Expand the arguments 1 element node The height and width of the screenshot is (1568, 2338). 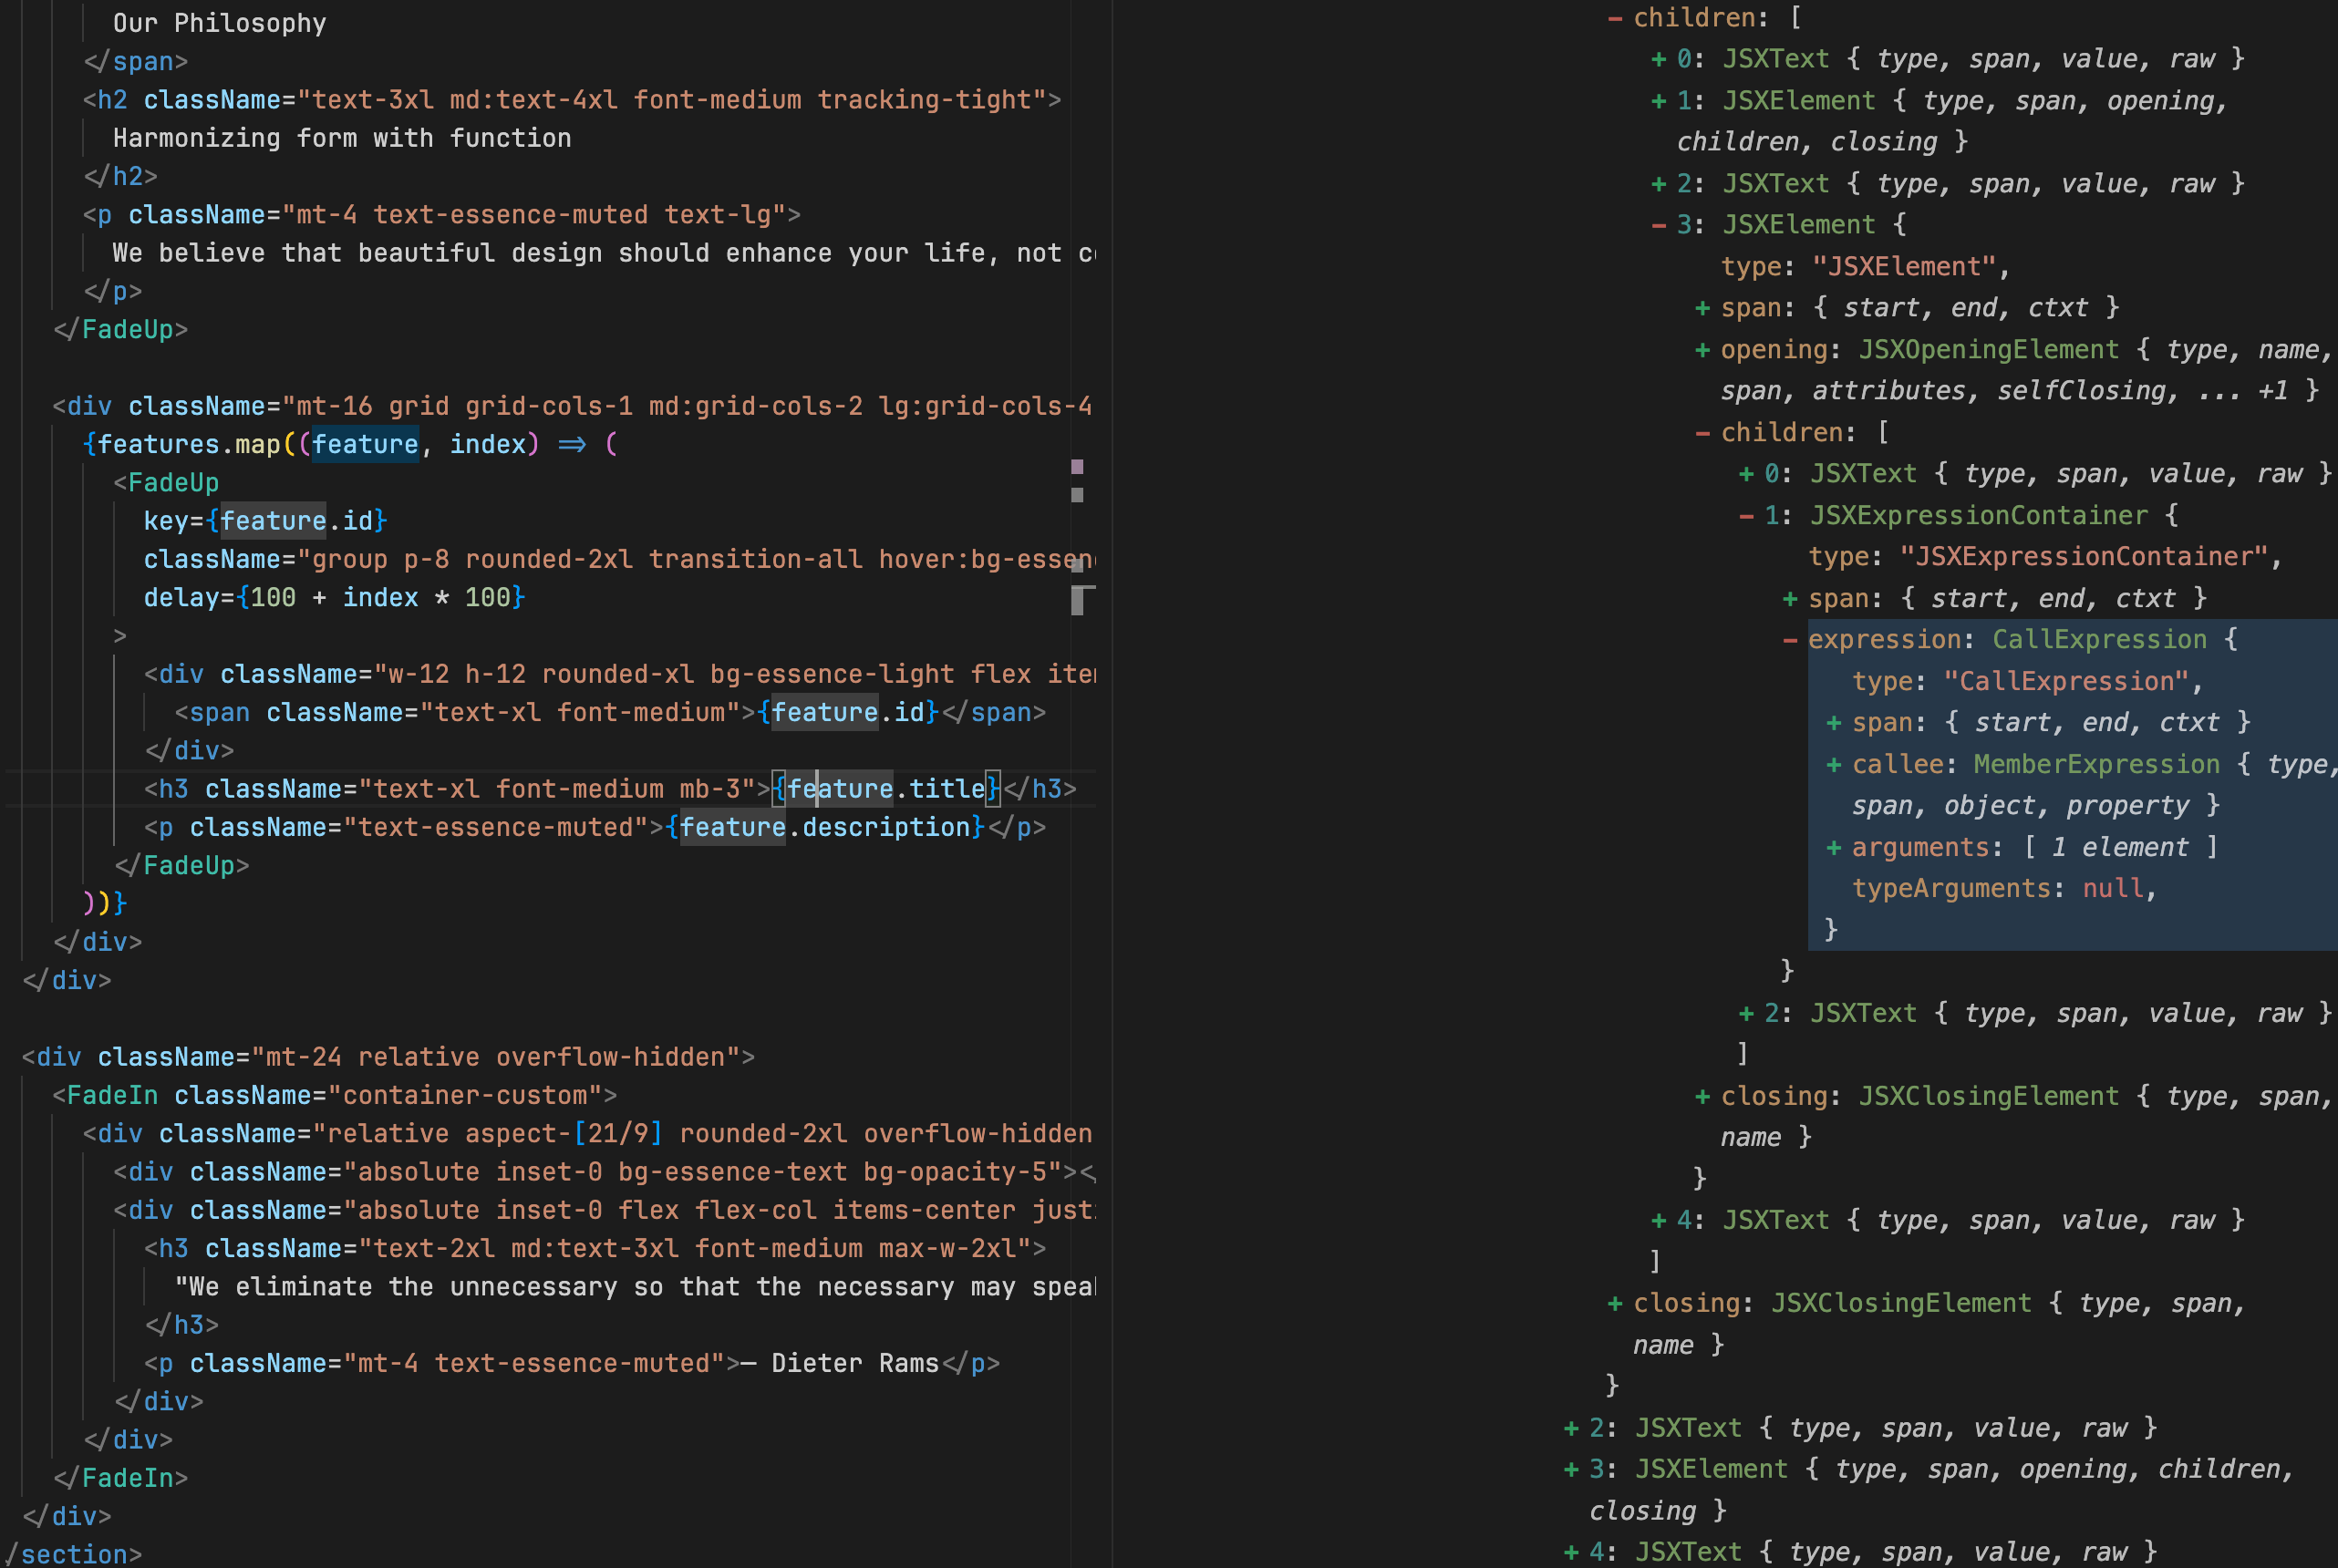click(1833, 848)
